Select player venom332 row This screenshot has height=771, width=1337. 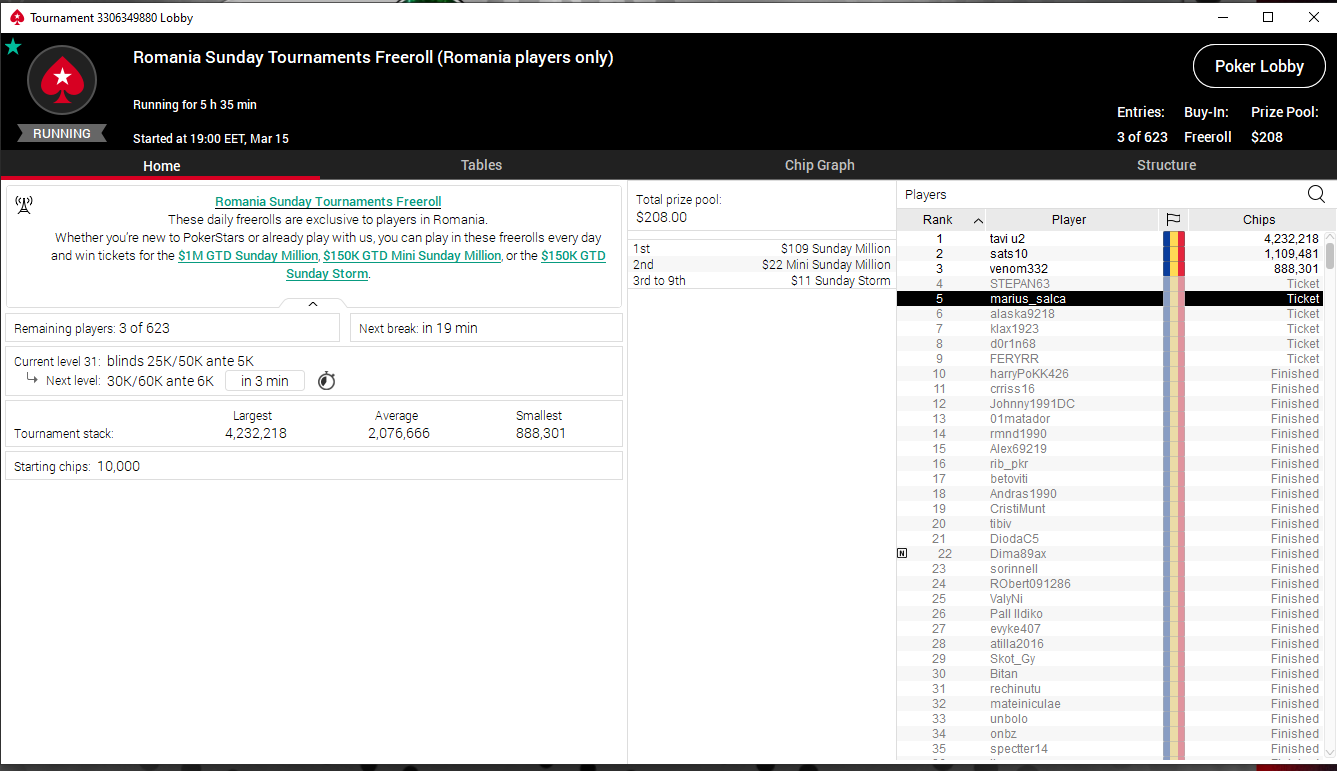coord(1110,269)
